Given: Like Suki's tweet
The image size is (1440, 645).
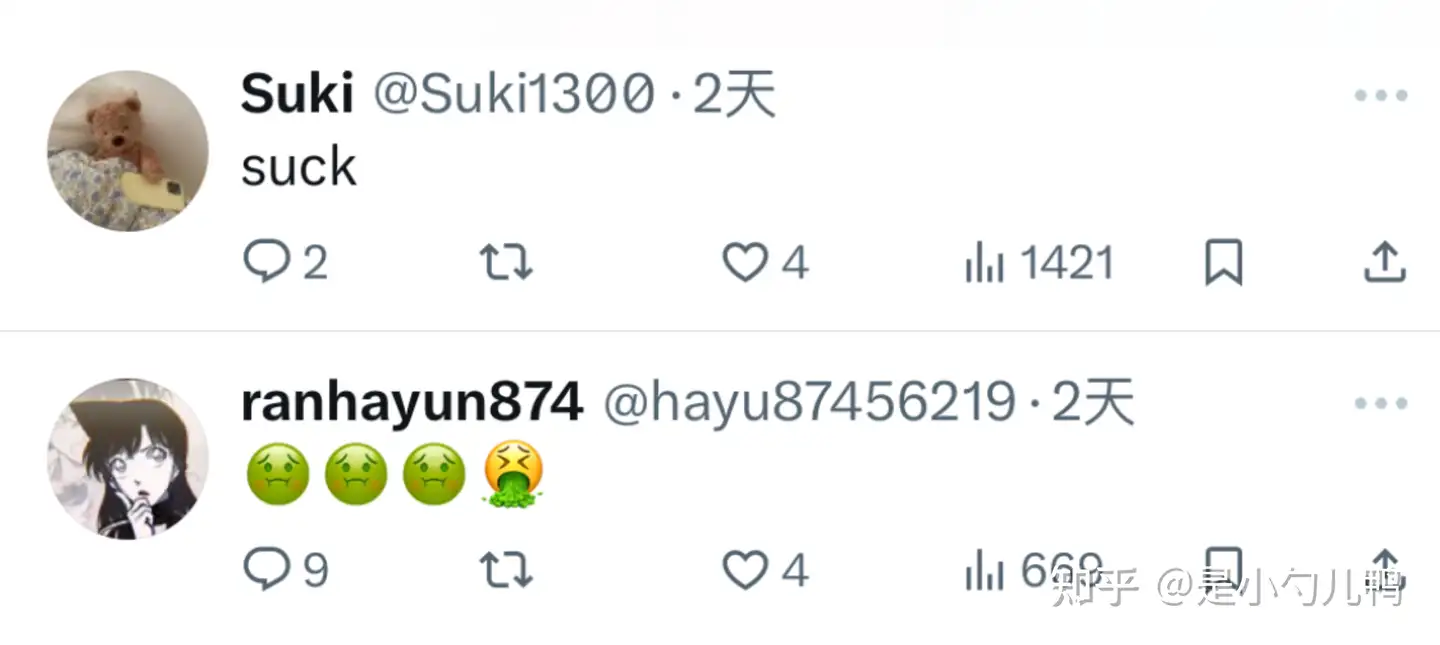Looking at the screenshot, I should click(765, 263).
